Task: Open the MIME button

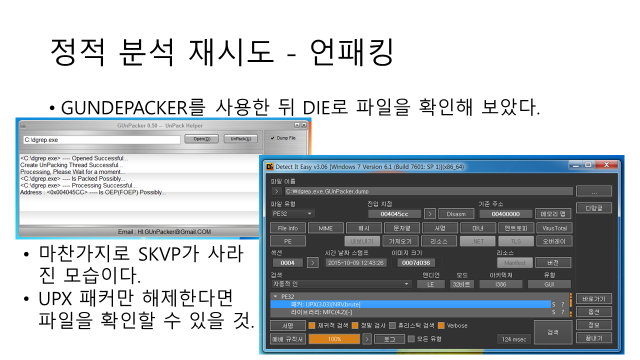Action: 325,228
